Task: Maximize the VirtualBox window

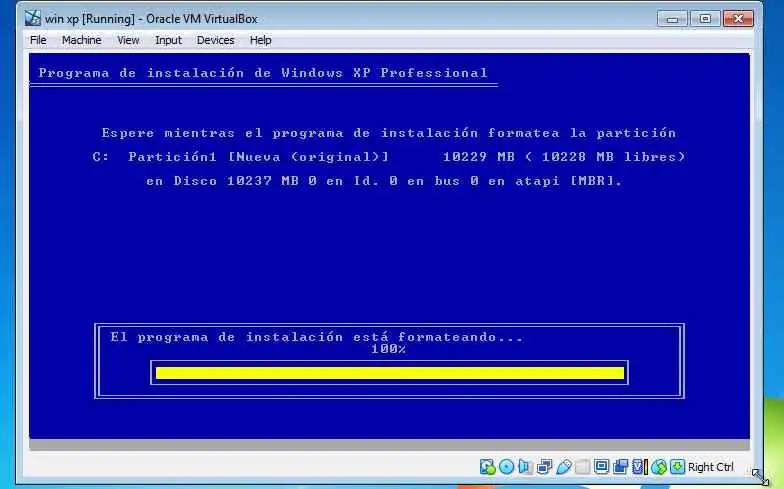Action: click(705, 19)
